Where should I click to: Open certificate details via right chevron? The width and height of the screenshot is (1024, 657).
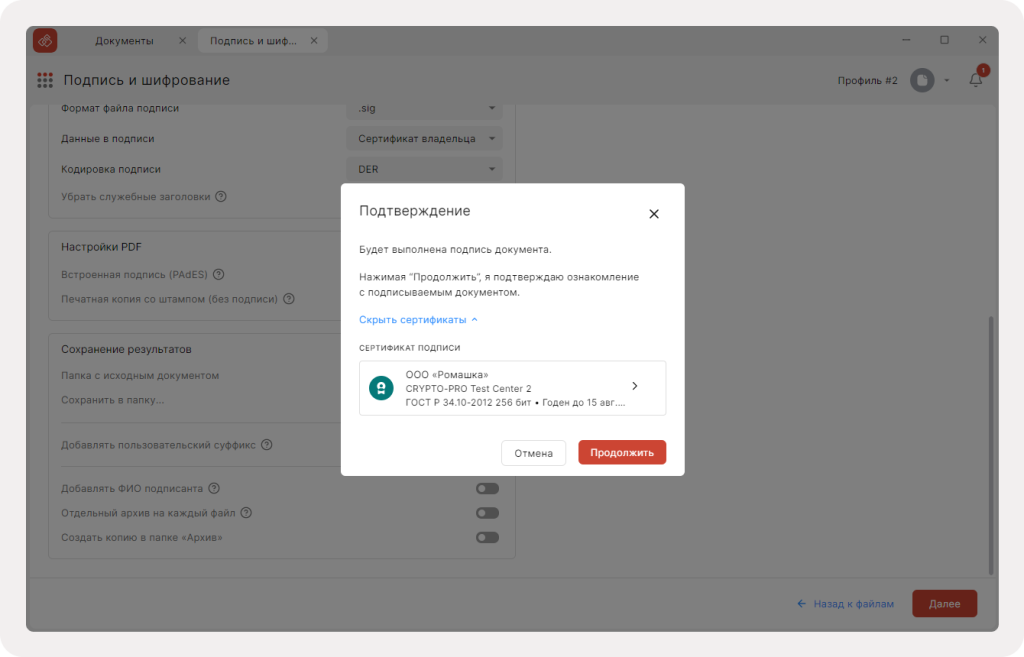pyautogui.click(x=635, y=386)
